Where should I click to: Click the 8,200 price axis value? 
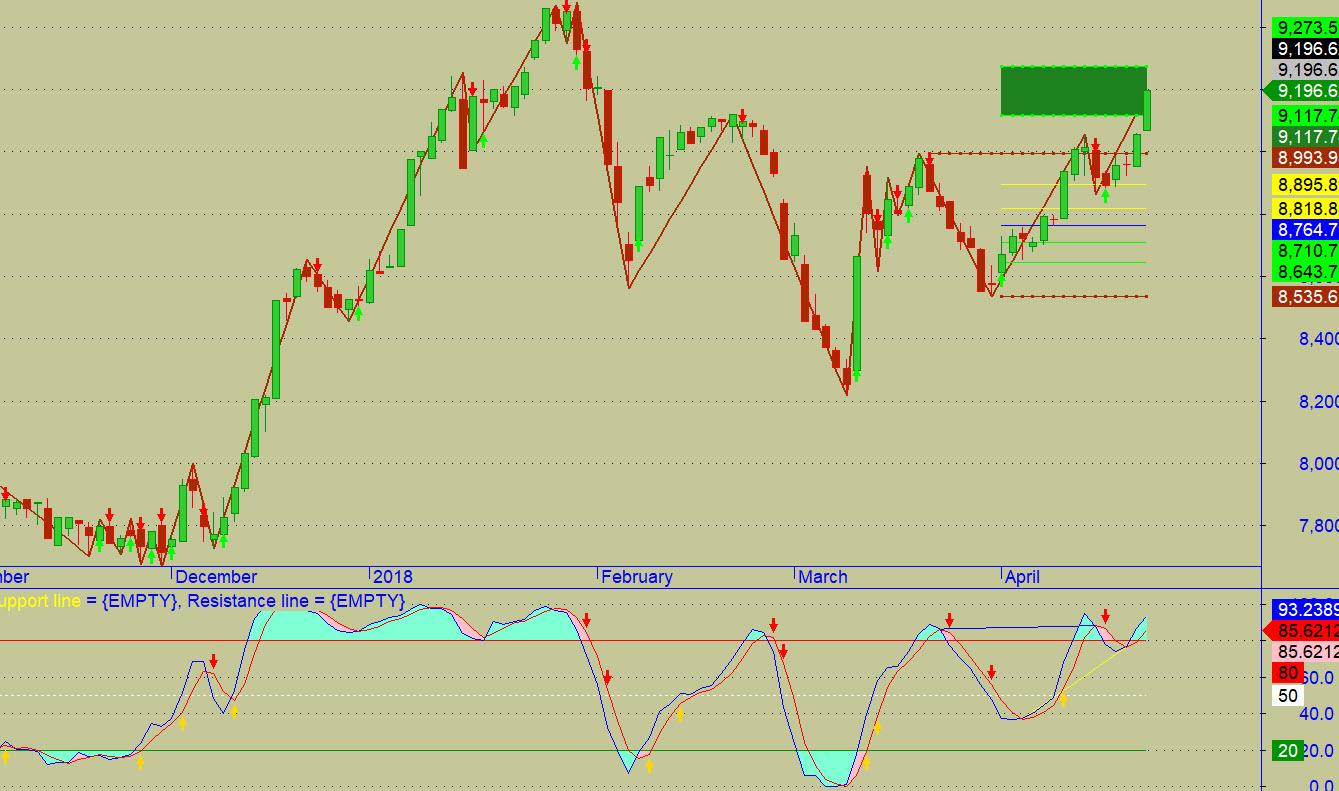[x=1318, y=402]
